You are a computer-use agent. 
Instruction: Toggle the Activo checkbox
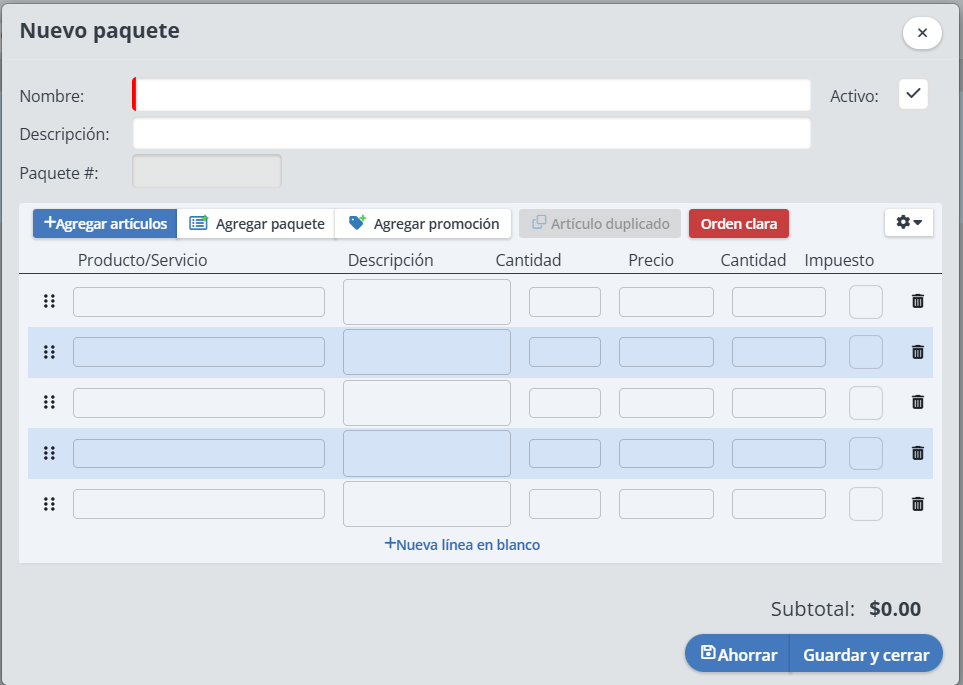pos(913,94)
